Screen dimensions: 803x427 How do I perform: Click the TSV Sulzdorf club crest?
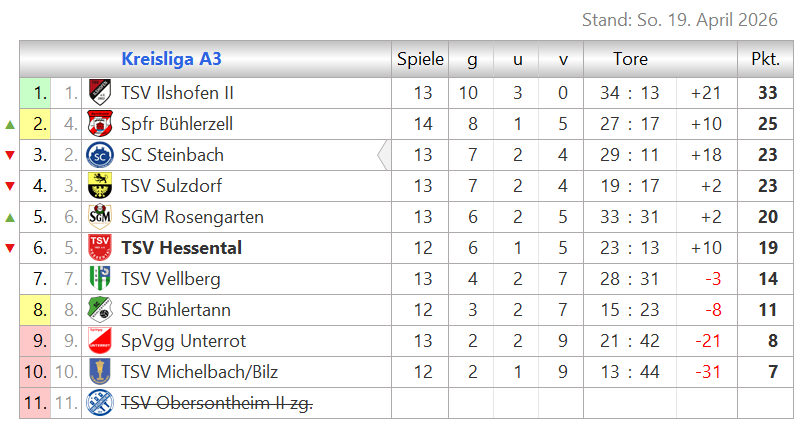coord(98,186)
